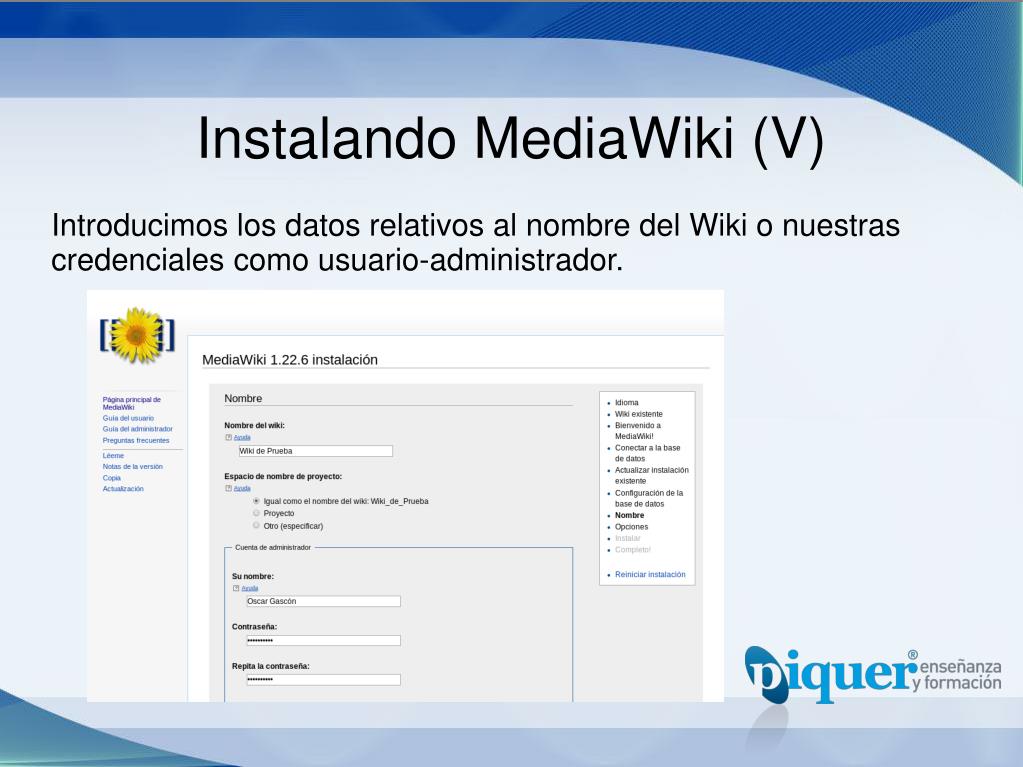The height and width of the screenshot is (767, 1023).
Task: Focus the Contraseña password field
Action: 324,640
